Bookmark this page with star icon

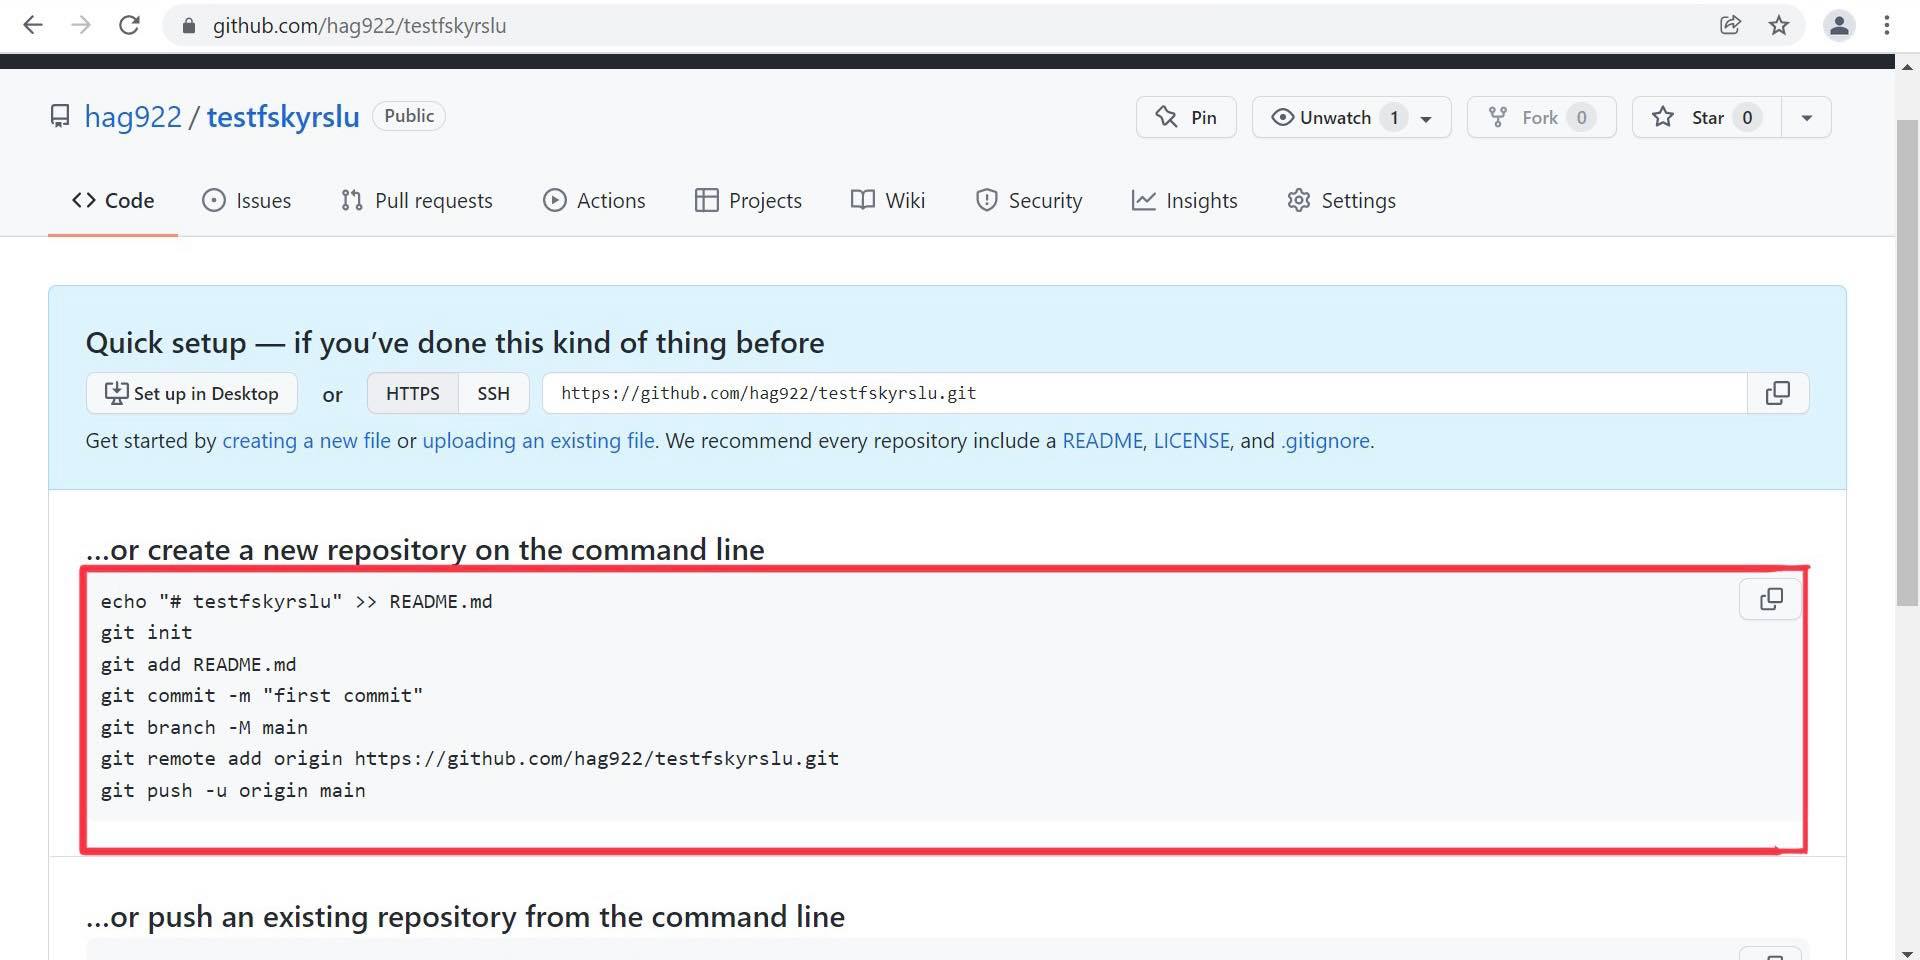coord(1779,25)
